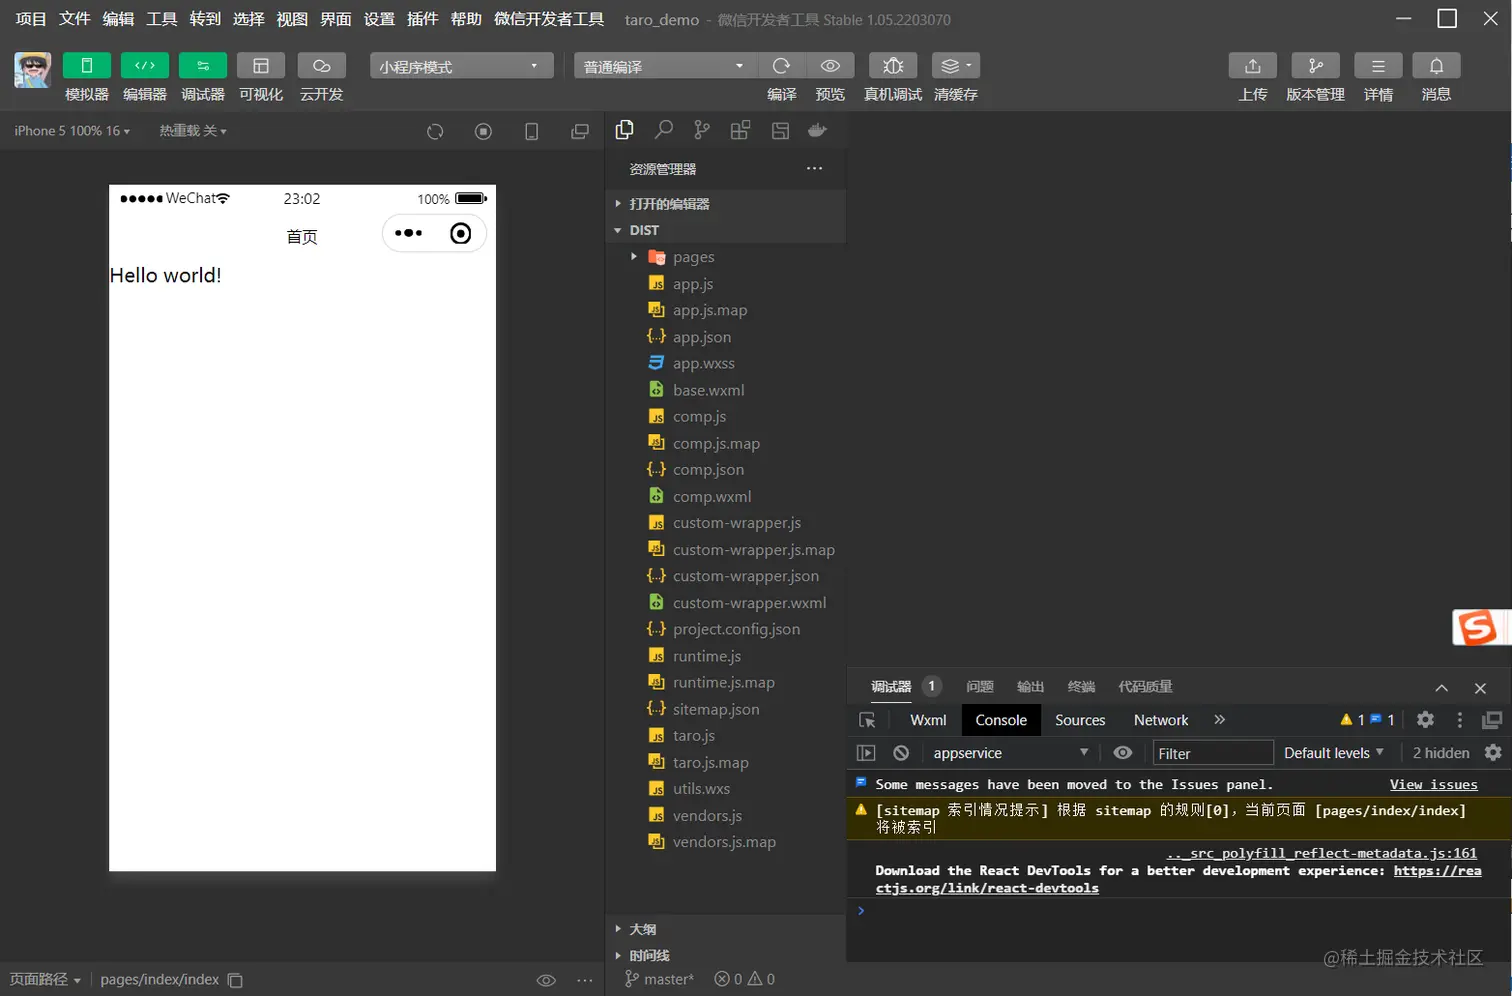Stop the simulator
Viewport: 1512px width, 996px height.
(483, 131)
